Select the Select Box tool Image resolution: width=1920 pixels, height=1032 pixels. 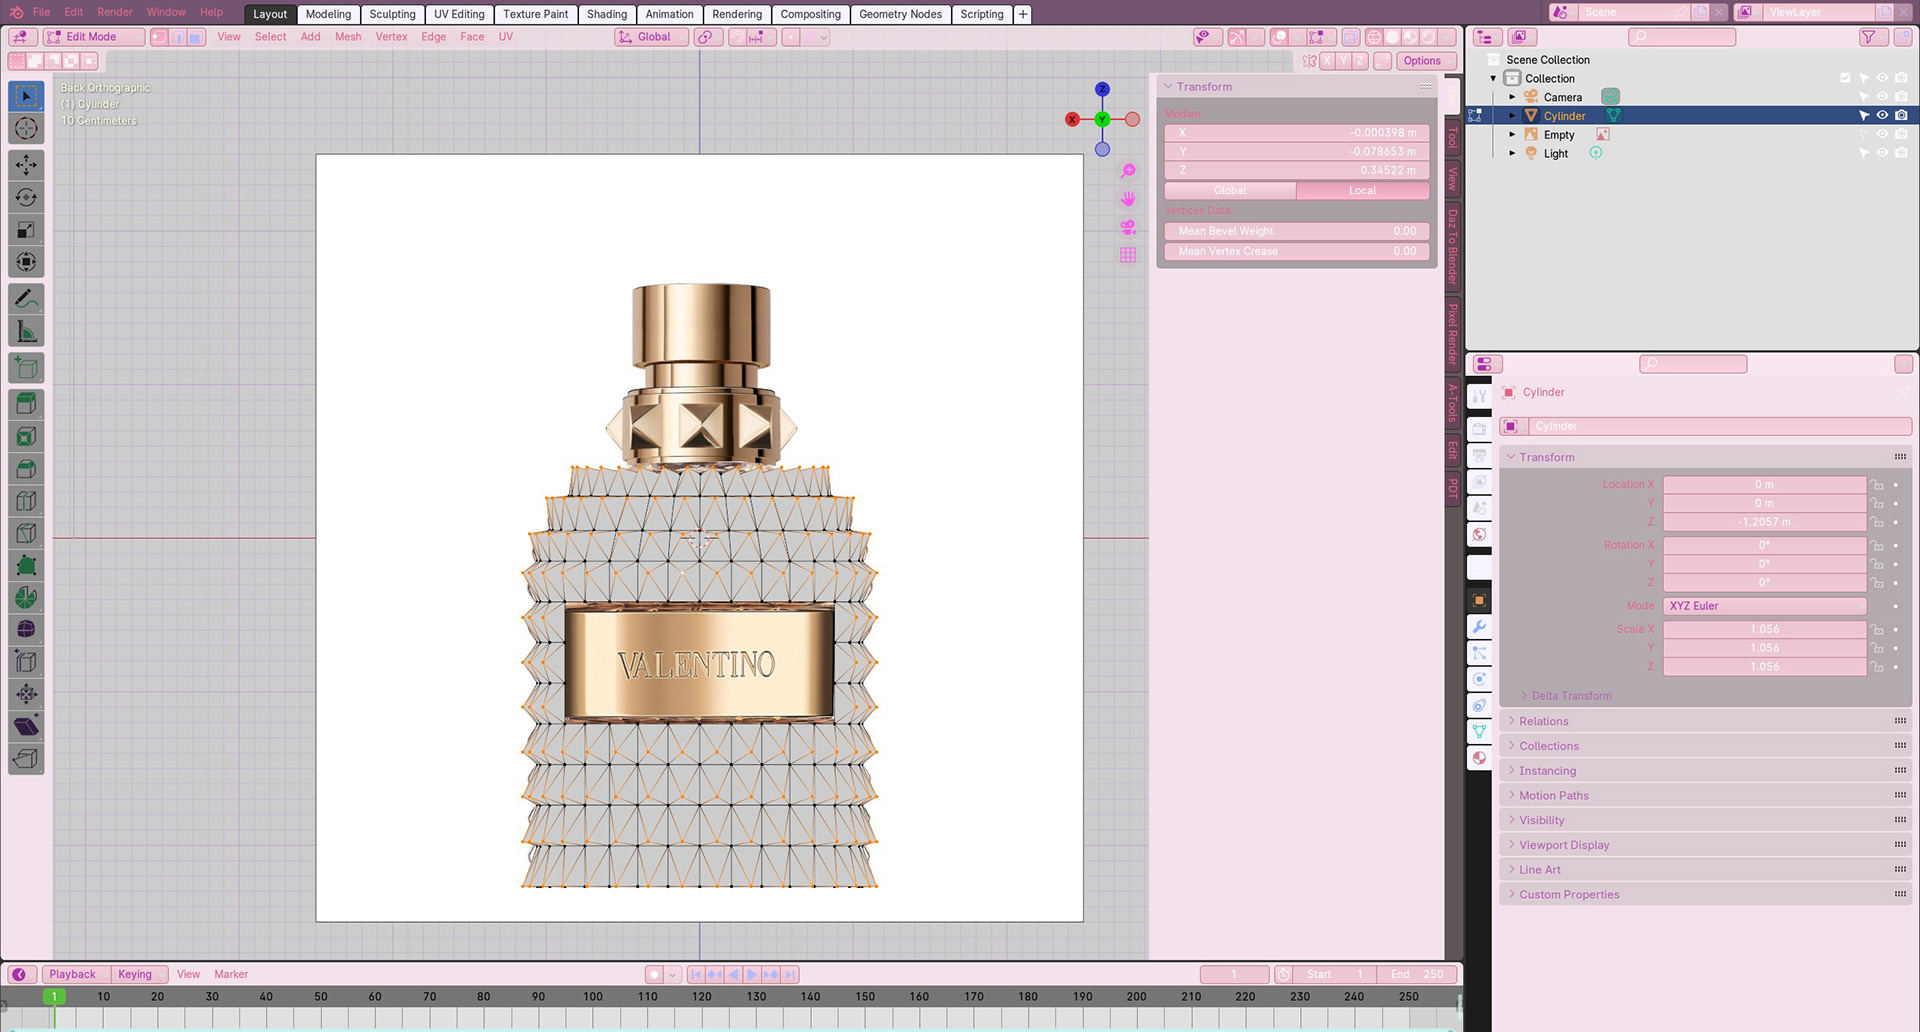(26, 96)
